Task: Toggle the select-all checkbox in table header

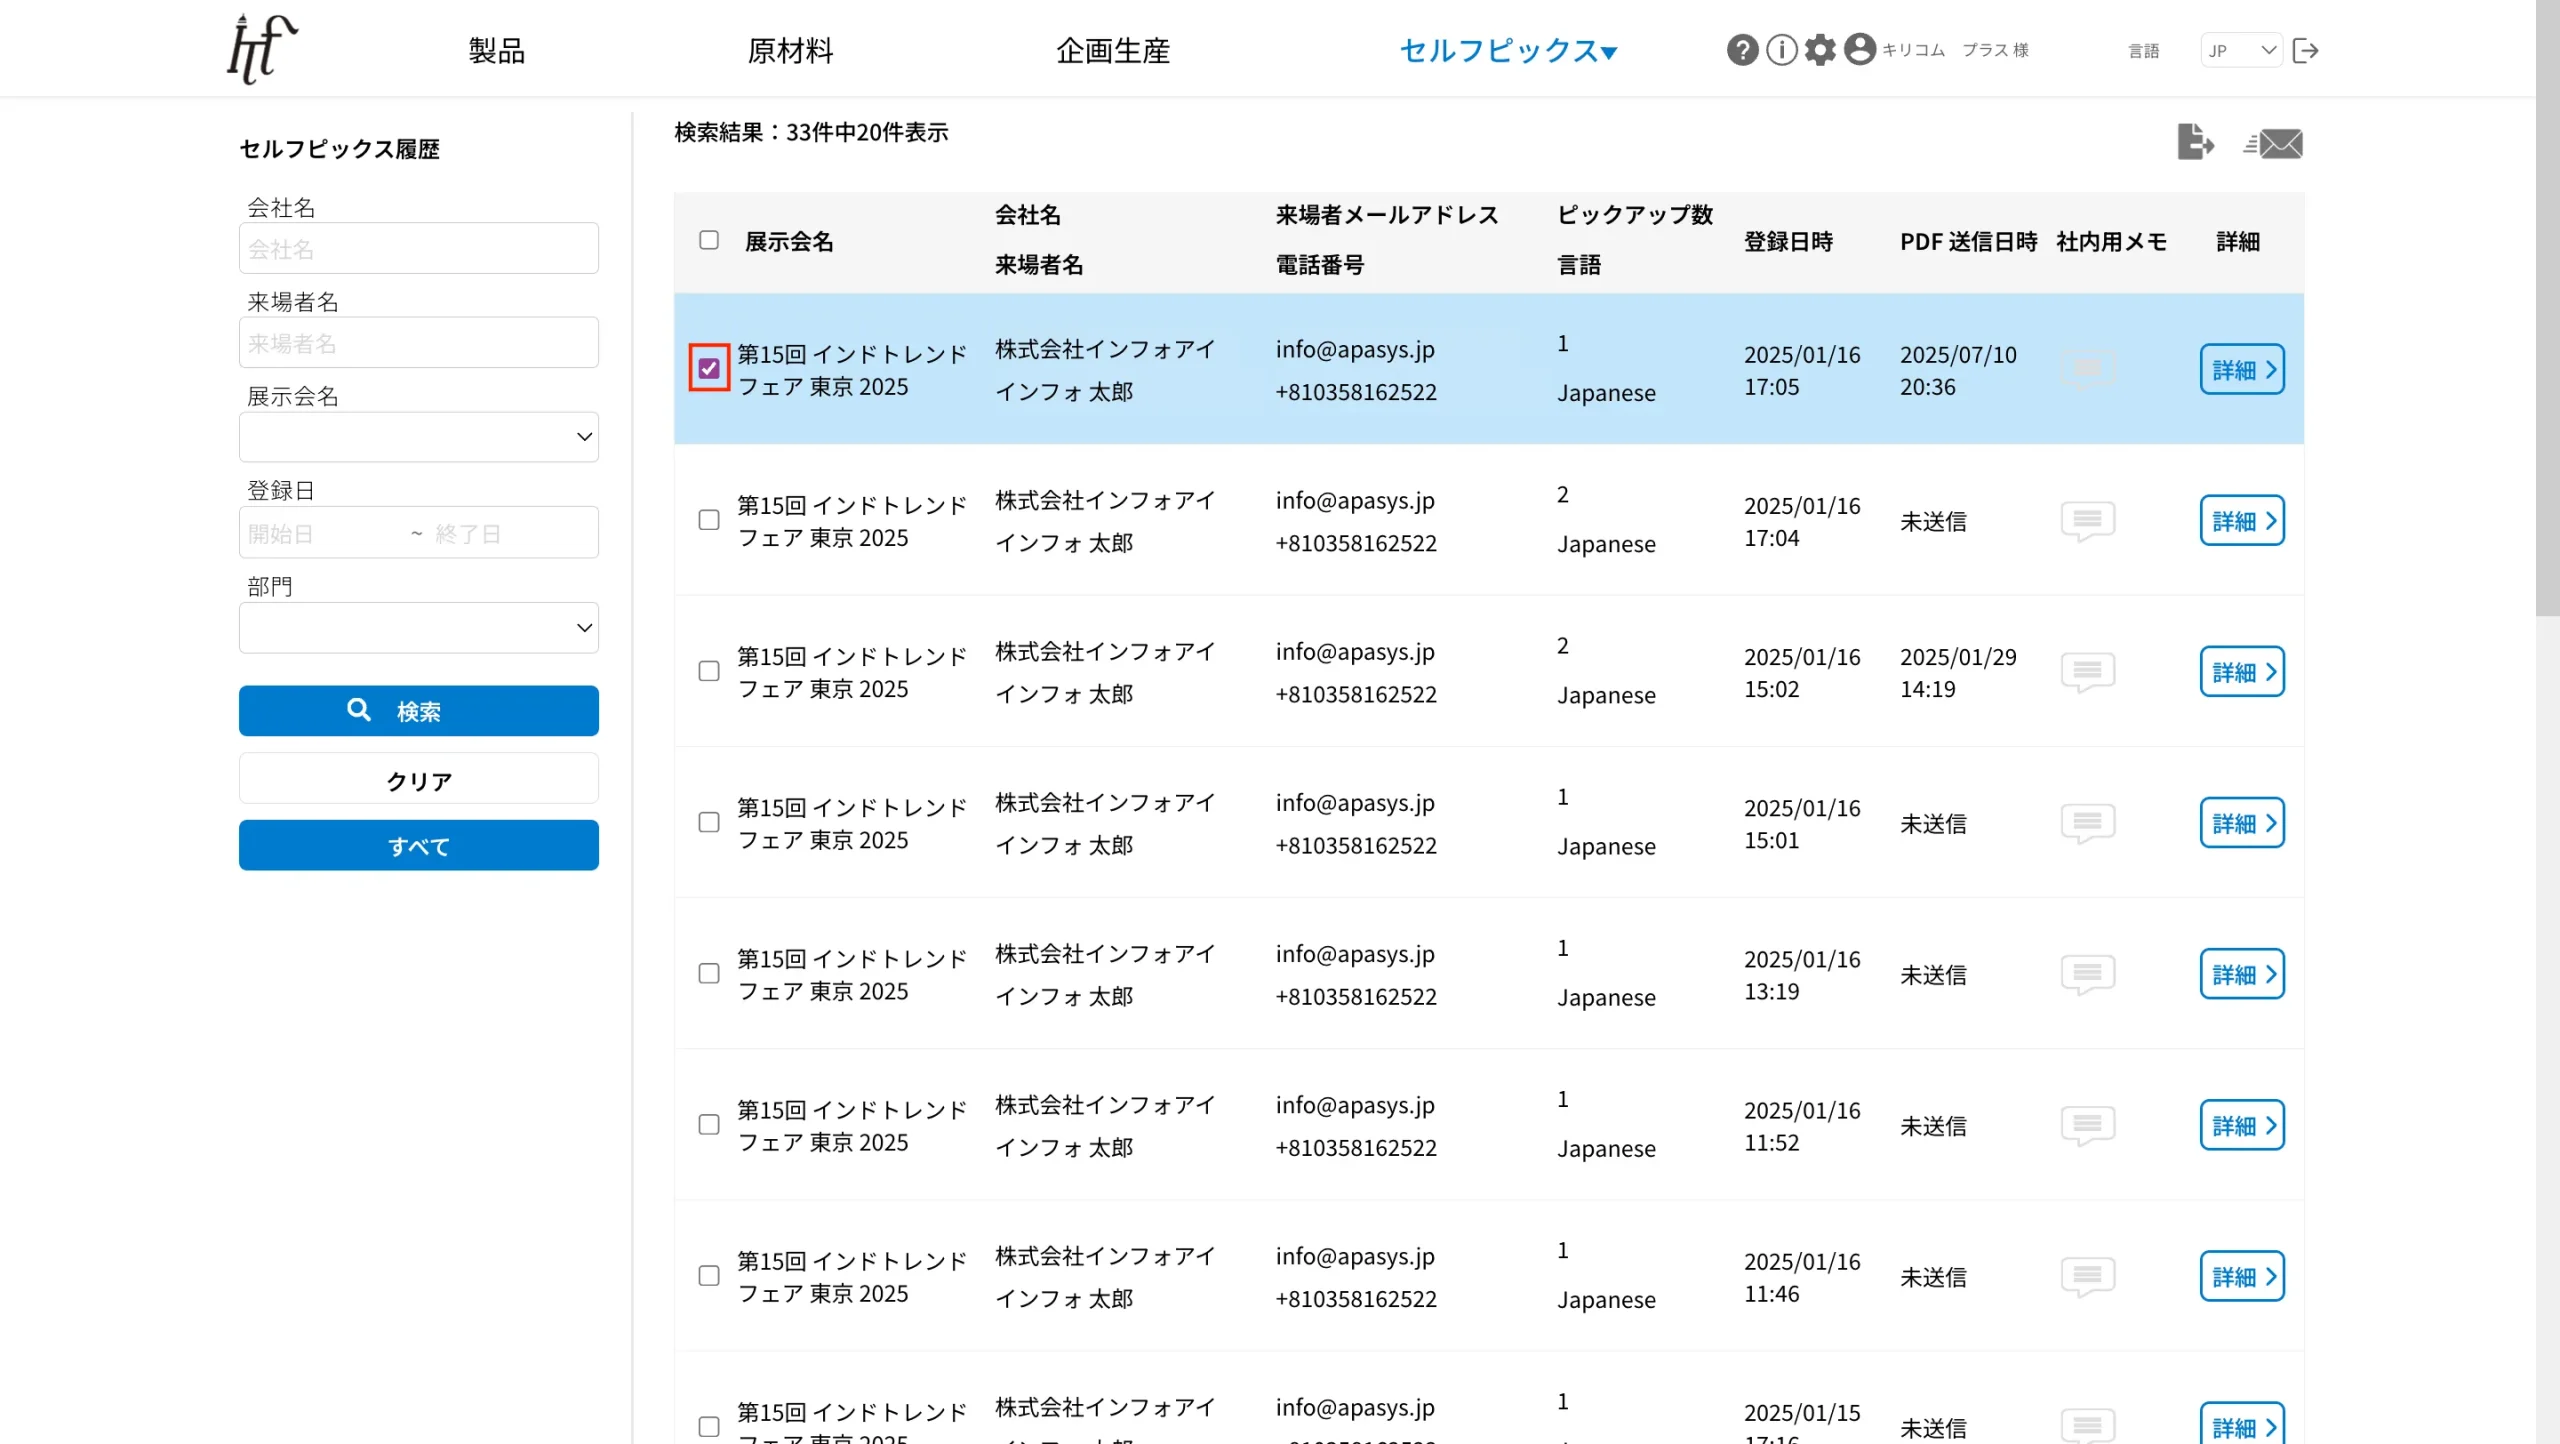Action: coord(709,240)
